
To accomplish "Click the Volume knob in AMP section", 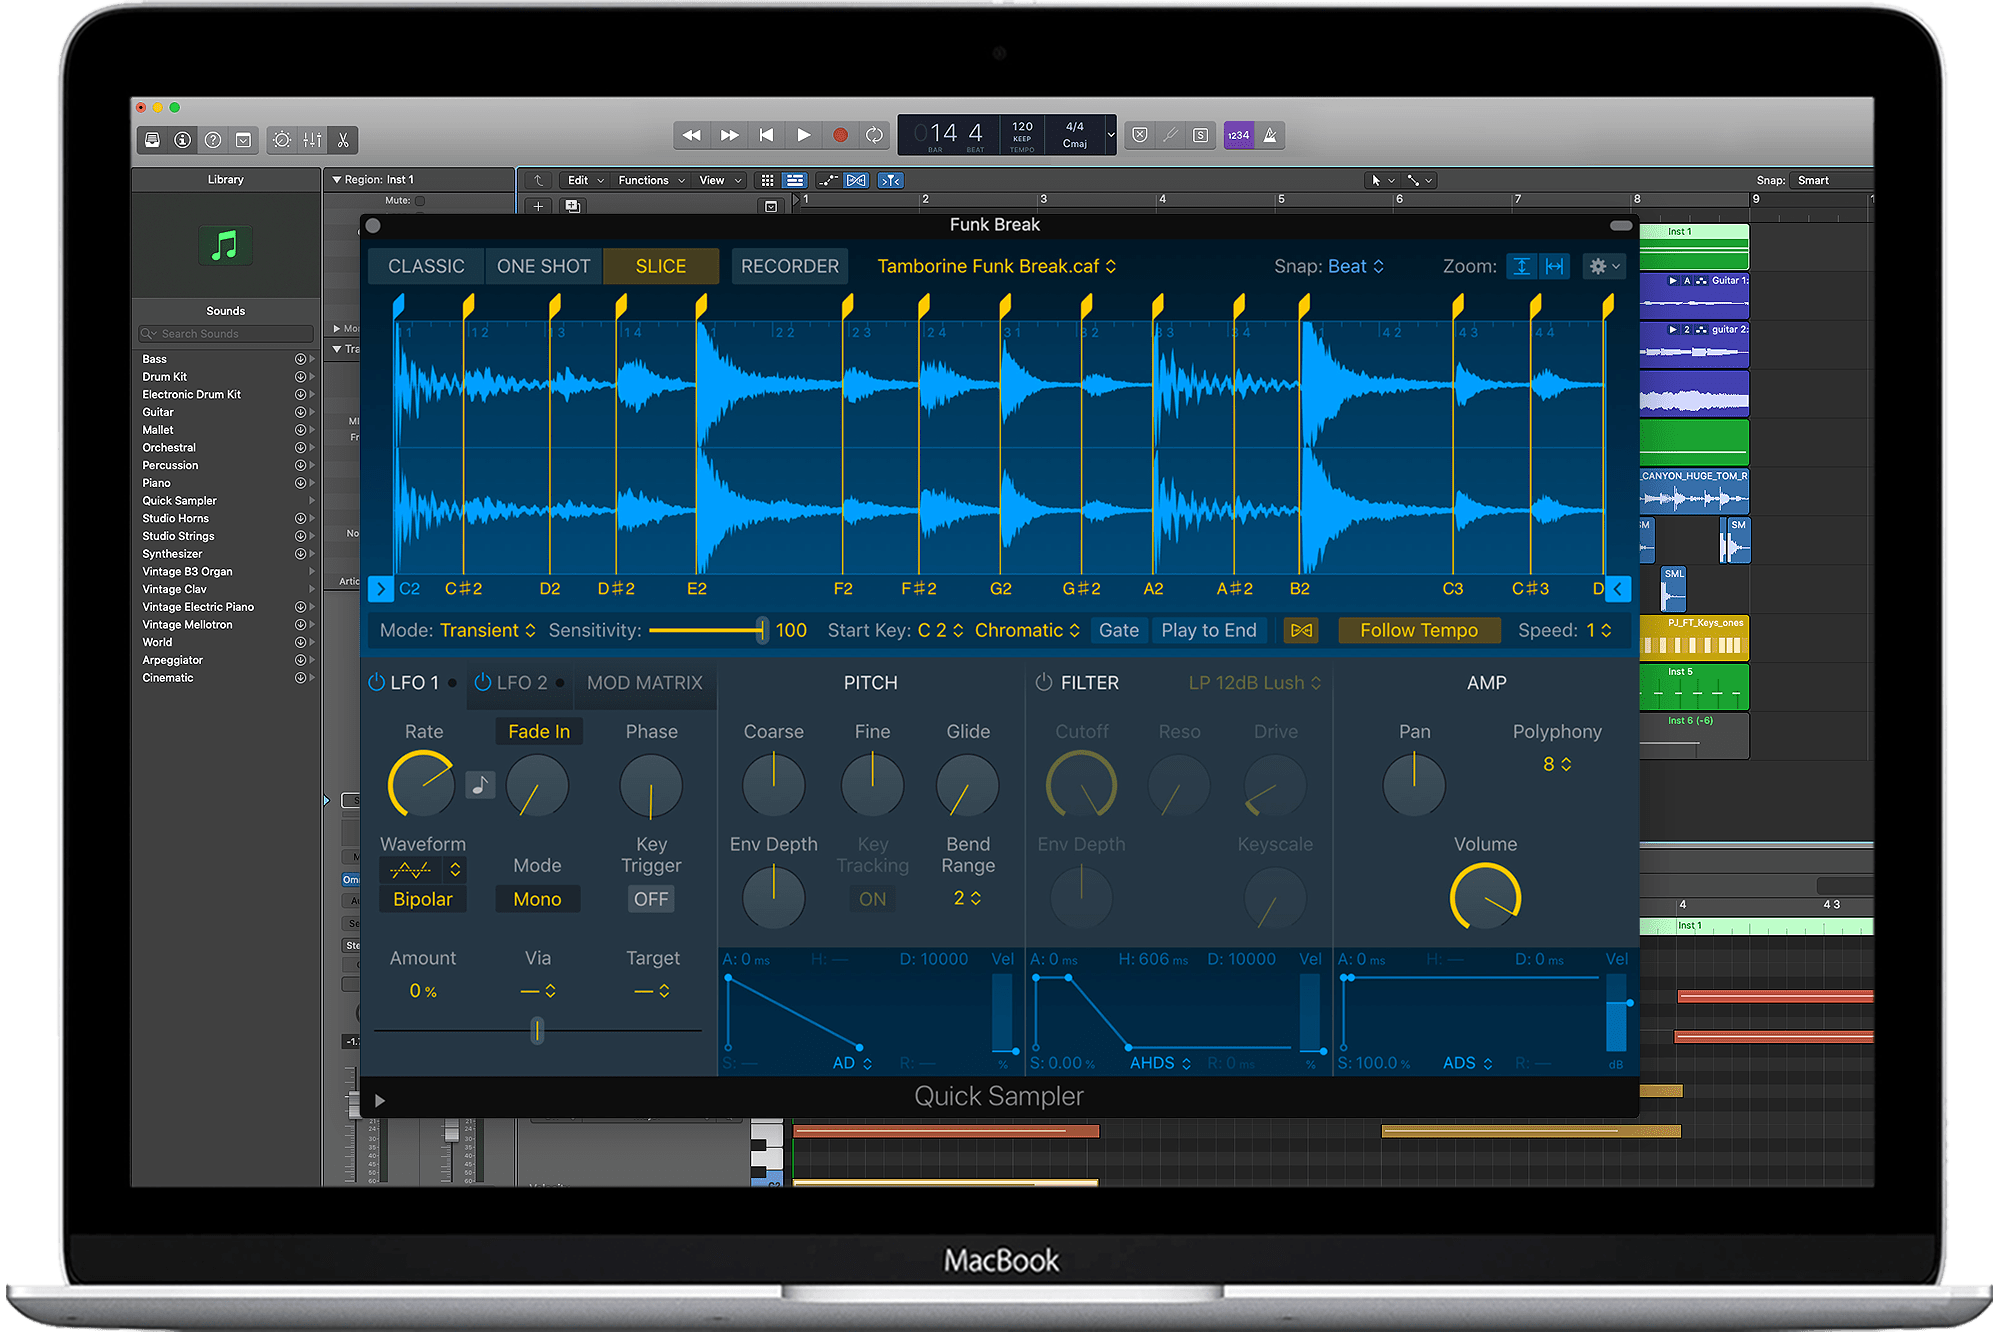I will coord(1485,897).
